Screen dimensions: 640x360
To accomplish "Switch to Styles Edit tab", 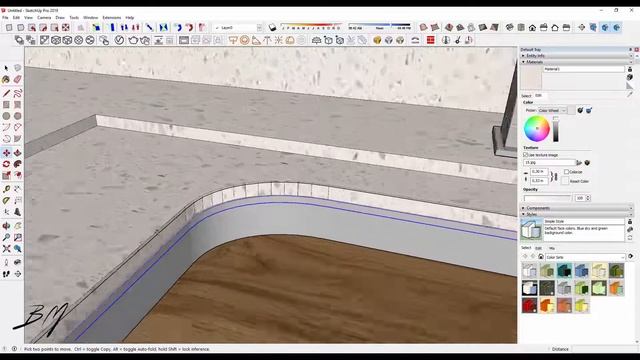I will point(538,248).
